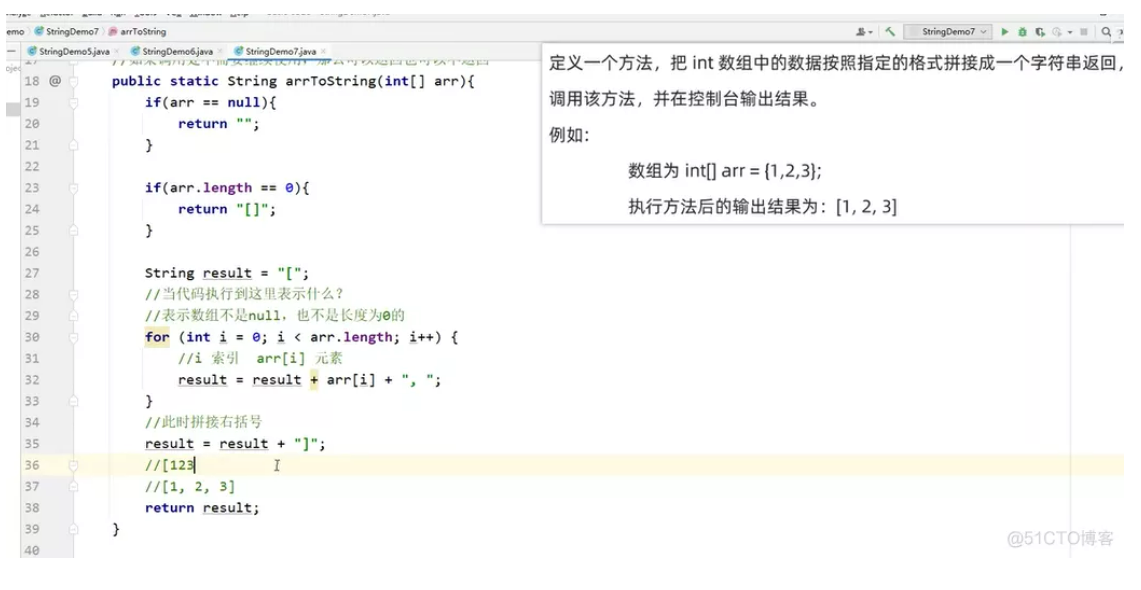Open Search Everywhere with the magnifier icon
Image resolution: width=1141 pixels, height=590 pixels.
(x=1107, y=31)
